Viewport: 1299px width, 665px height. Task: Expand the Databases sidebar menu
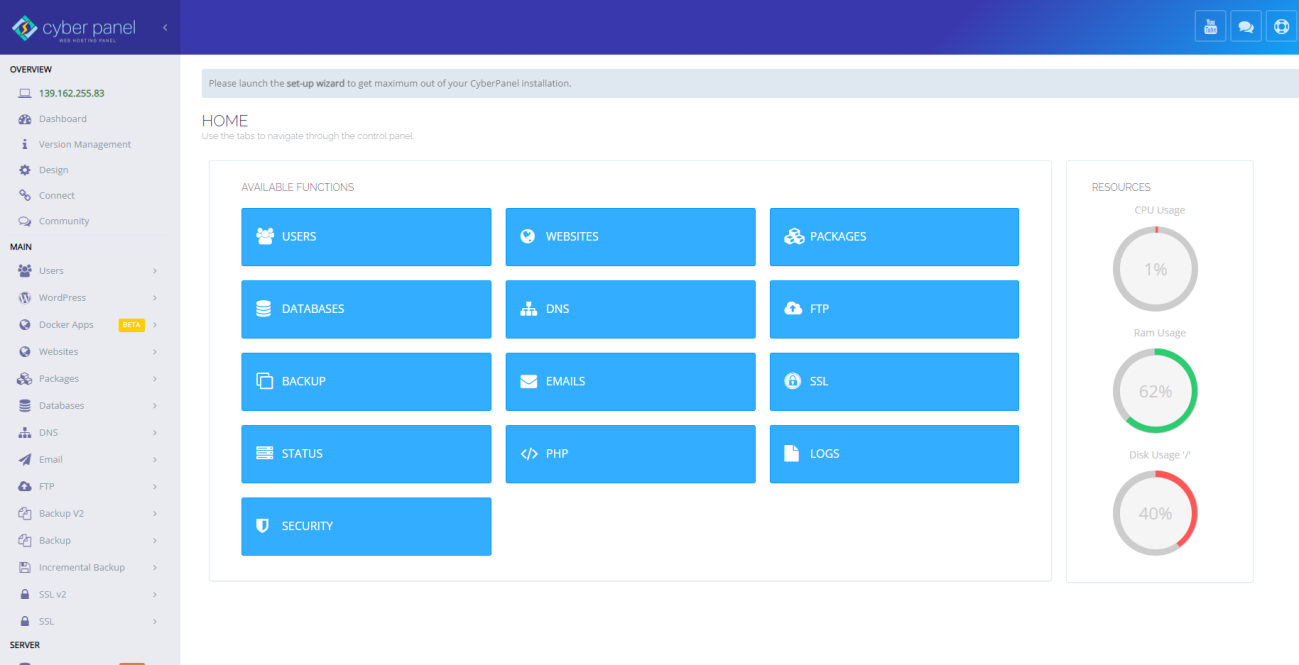click(90, 406)
